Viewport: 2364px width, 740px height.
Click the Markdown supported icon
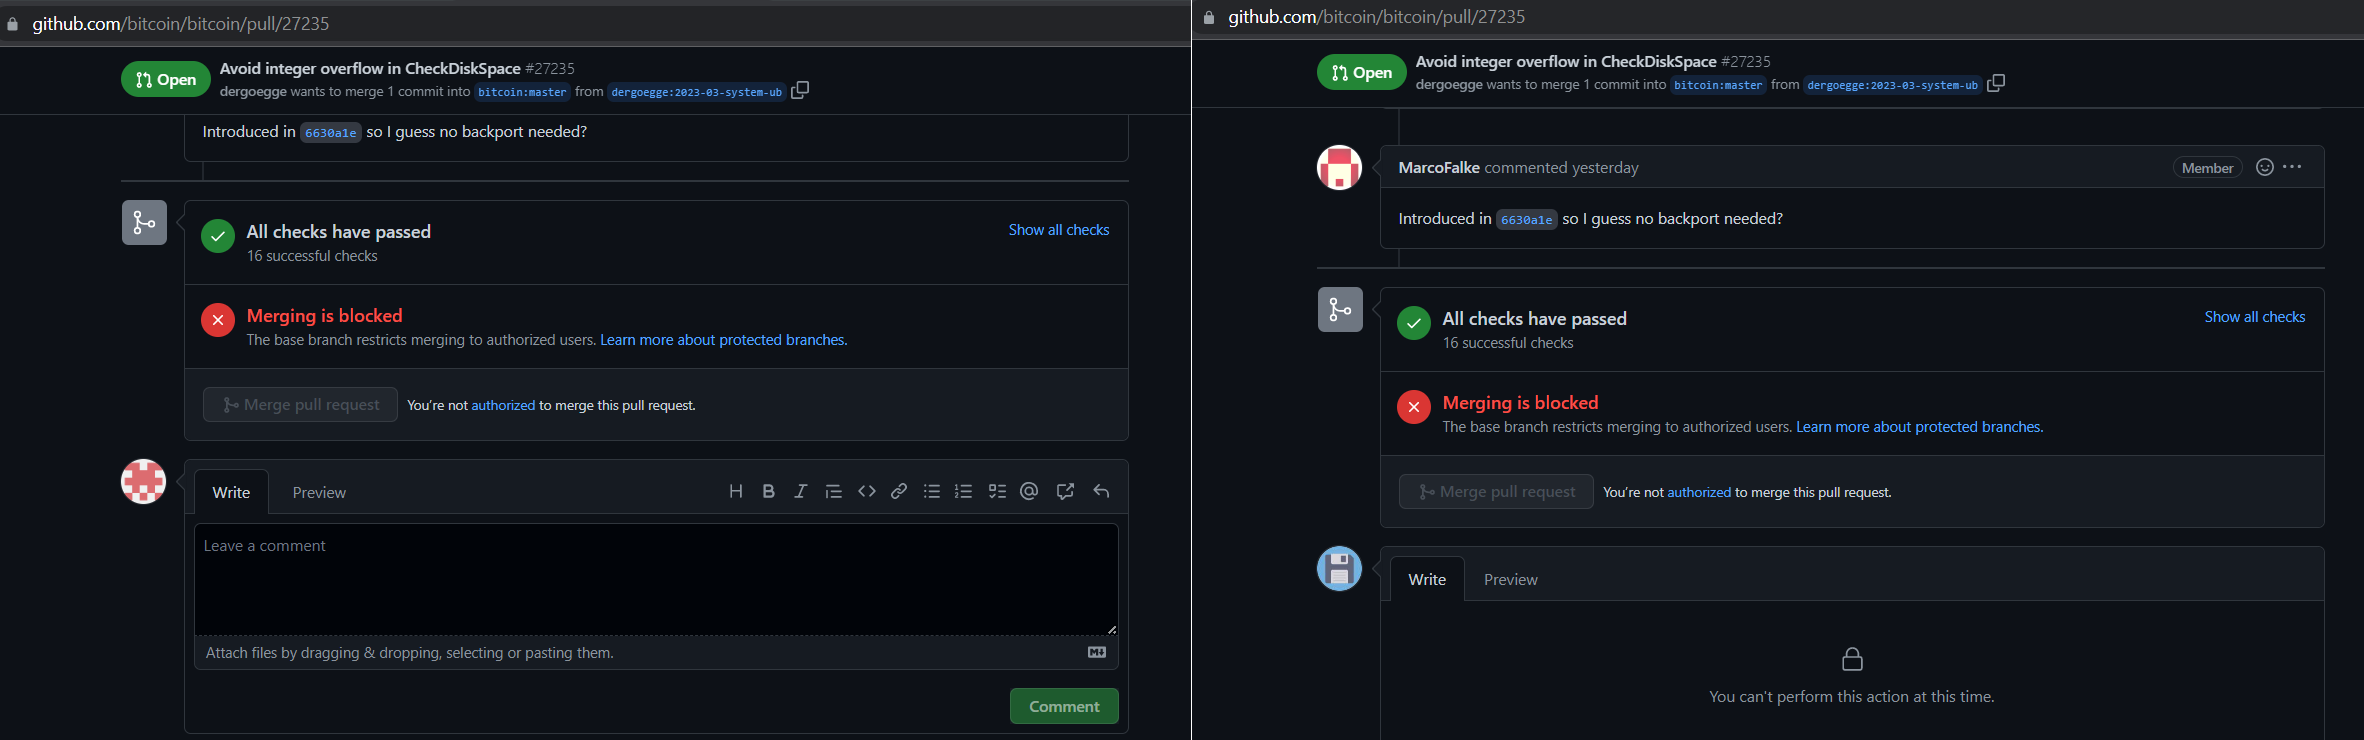(x=1097, y=652)
